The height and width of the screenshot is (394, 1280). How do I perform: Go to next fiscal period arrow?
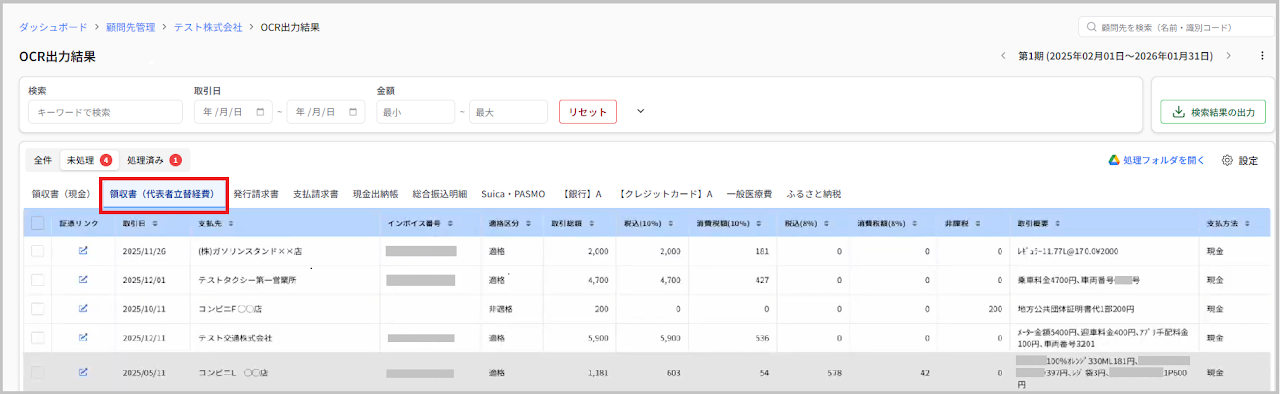click(1229, 55)
